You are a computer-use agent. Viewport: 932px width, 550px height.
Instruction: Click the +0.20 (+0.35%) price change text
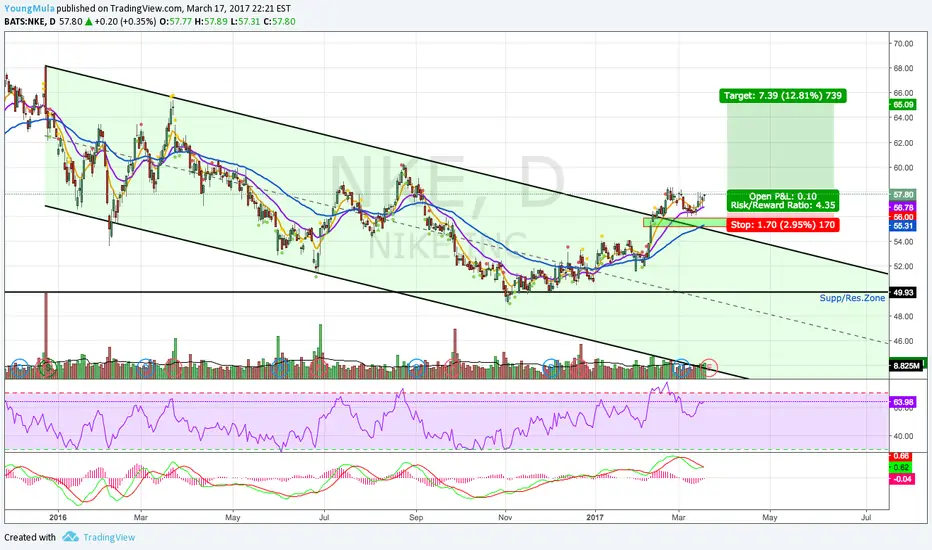125,21
